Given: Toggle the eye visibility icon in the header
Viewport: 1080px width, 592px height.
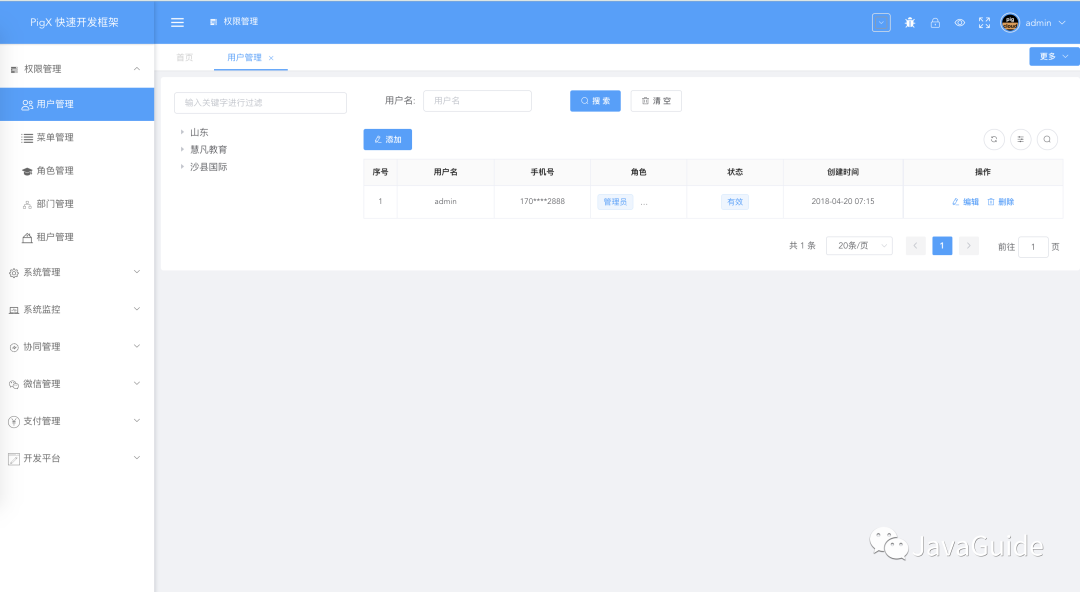Looking at the screenshot, I should tap(959, 22).
